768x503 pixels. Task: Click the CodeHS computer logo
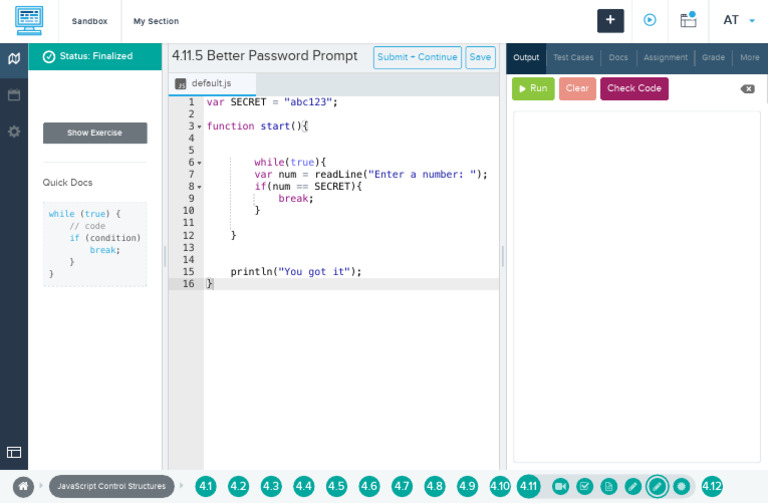click(29, 20)
